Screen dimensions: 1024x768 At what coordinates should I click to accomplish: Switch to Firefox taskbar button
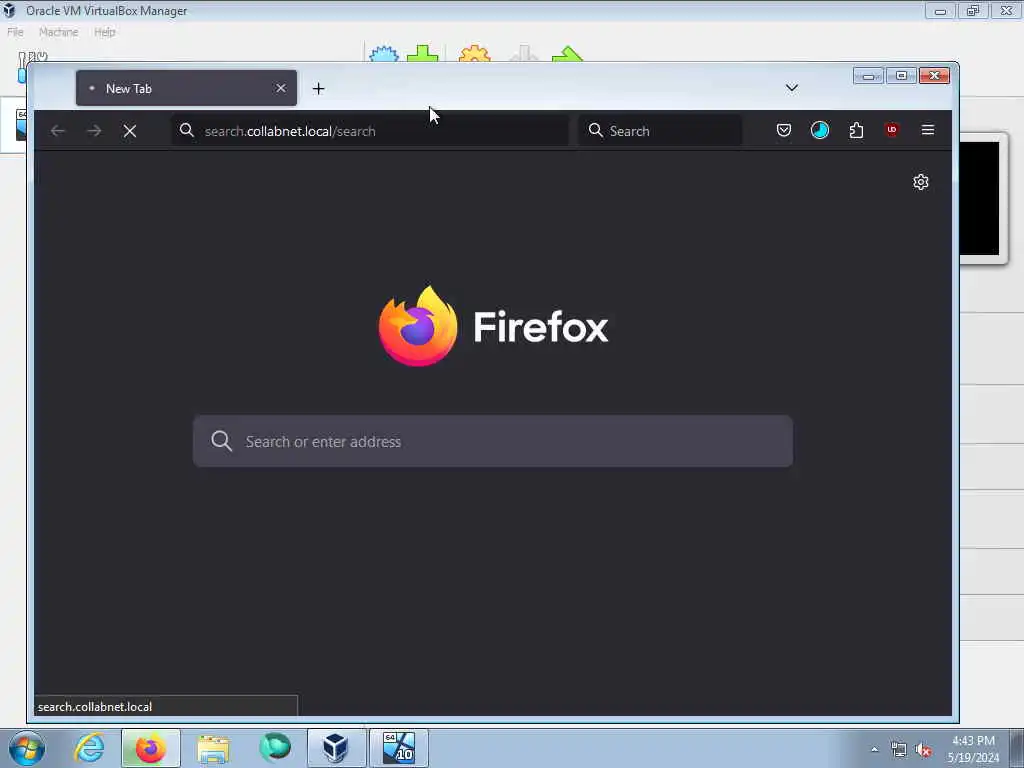click(151, 748)
